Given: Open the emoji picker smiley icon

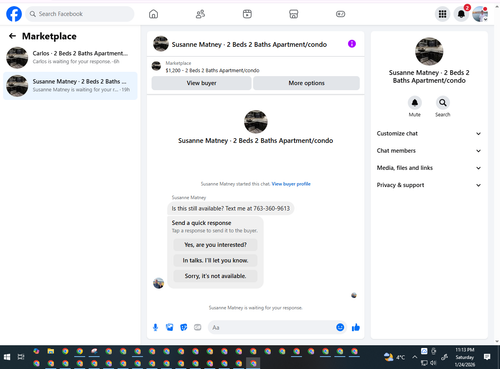Looking at the screenshot, I should pyautogui.click(x=340, y=327).
